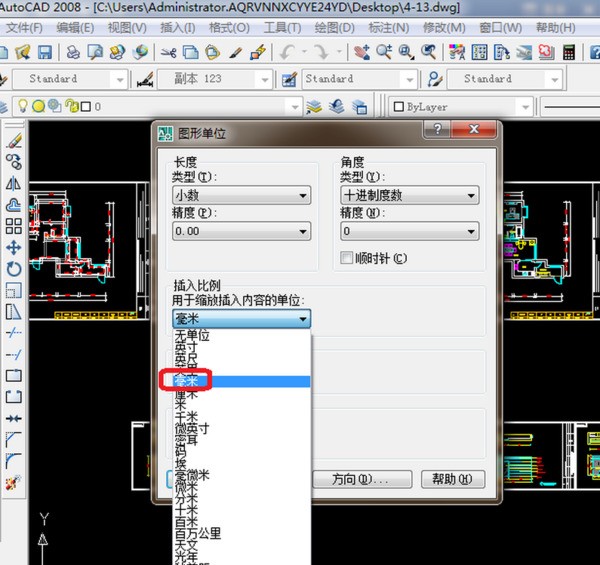Screen dimensions: 600x565
Task: Click the Match Properties paintbrush icon
Action: [x=237, y=52]
